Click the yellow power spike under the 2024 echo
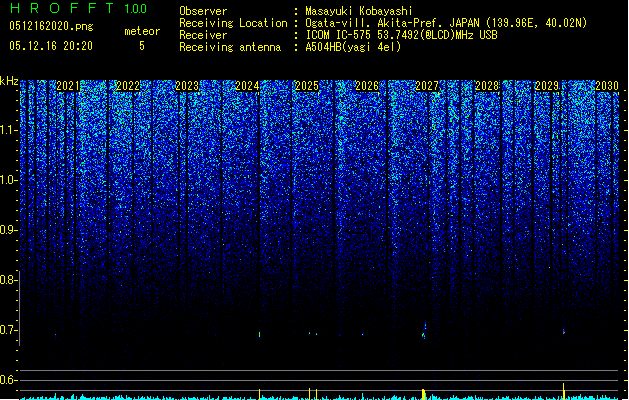This screenshot has width=629, height=400. coord(260,394)
